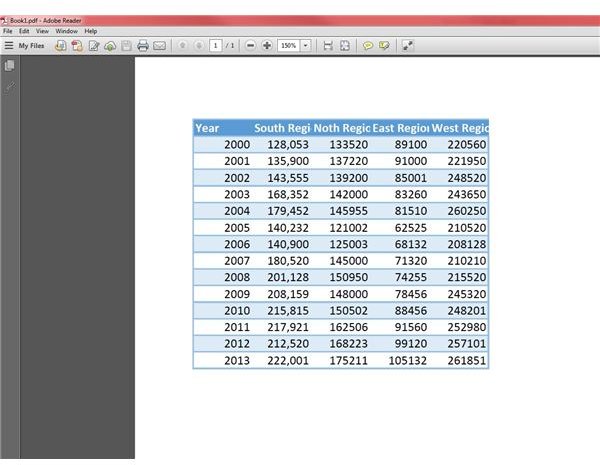
Task: Click the year cell 2000
Action: [237, 145]
